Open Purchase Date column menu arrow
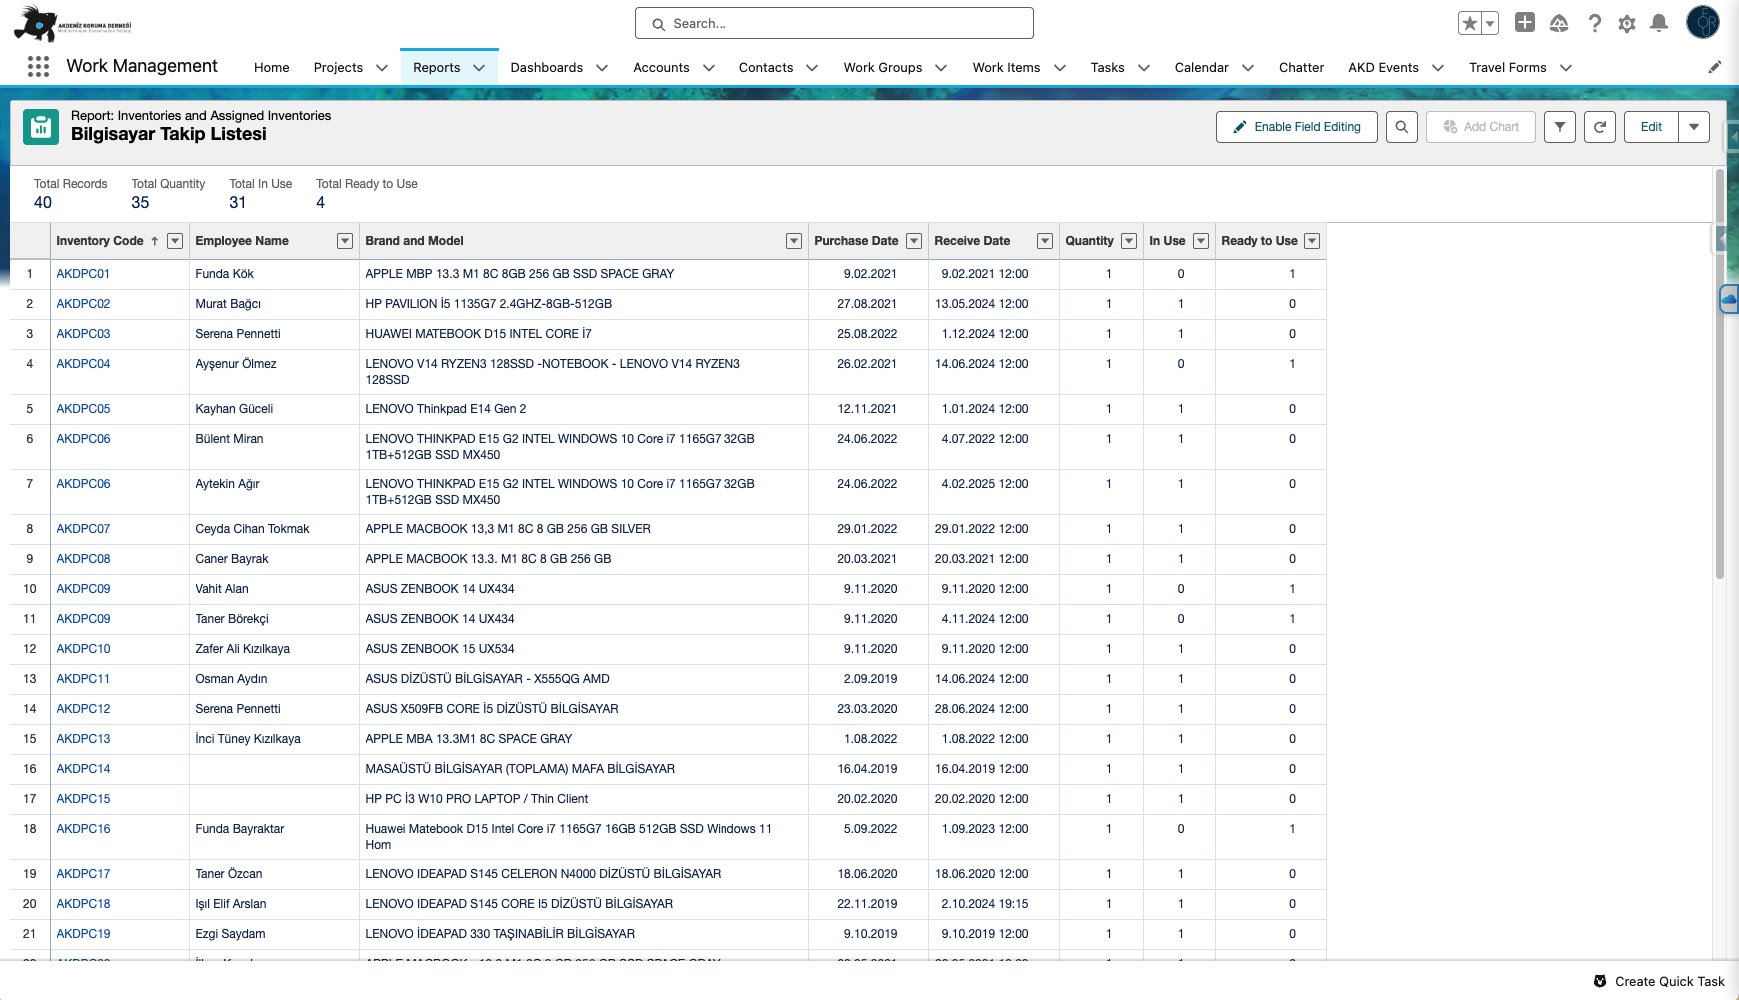 (x=914, y=241)
